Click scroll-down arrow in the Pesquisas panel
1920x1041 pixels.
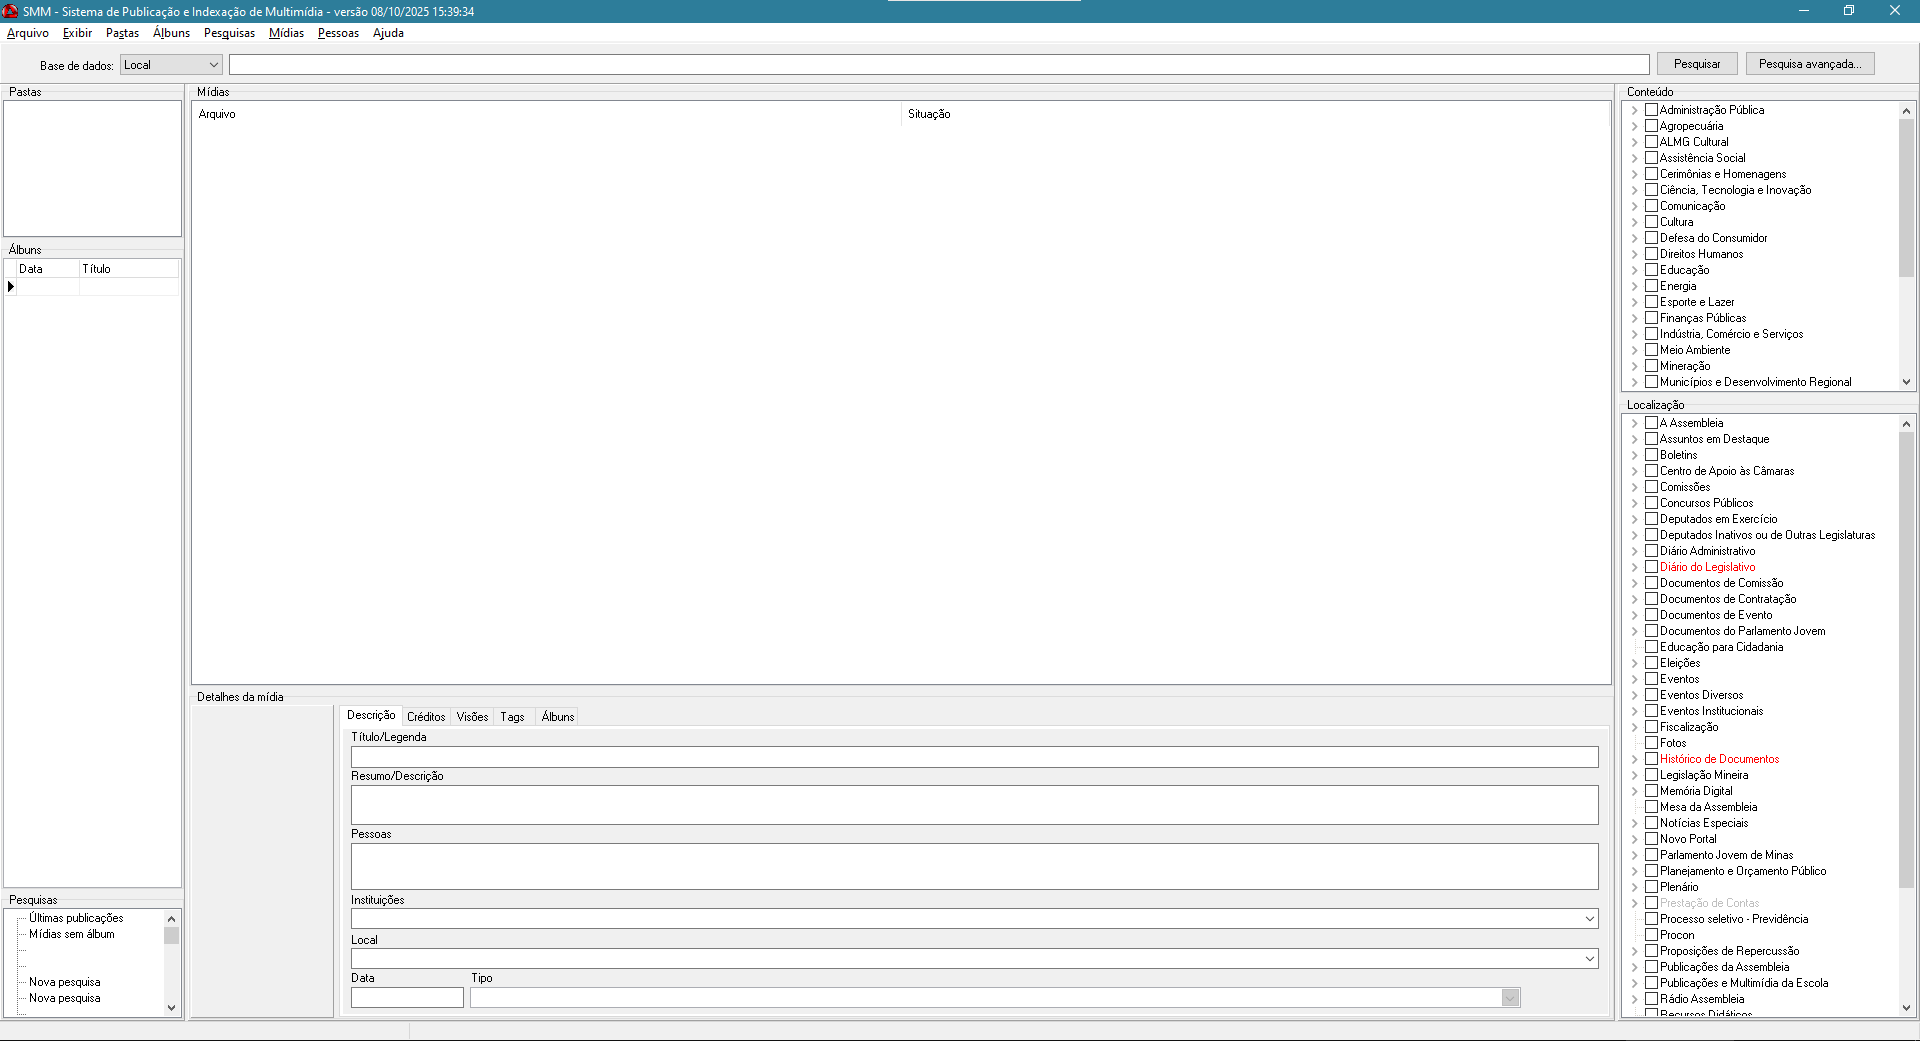click(171, 1008)
